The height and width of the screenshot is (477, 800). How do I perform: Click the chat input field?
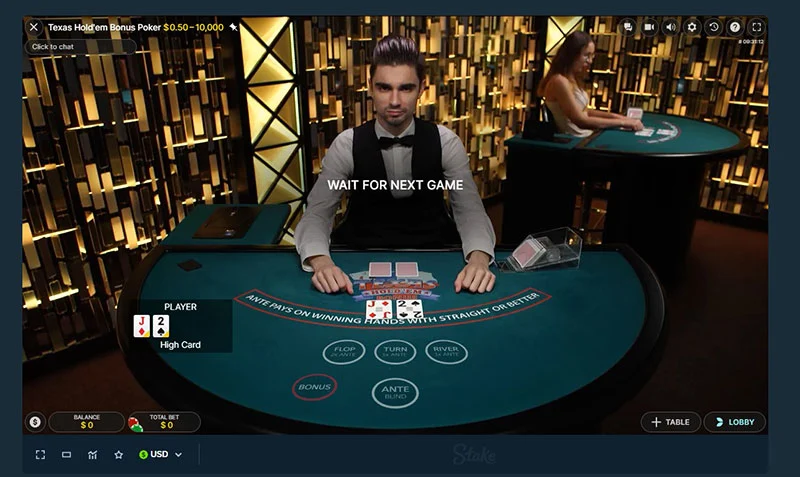(x=81, y=47)
